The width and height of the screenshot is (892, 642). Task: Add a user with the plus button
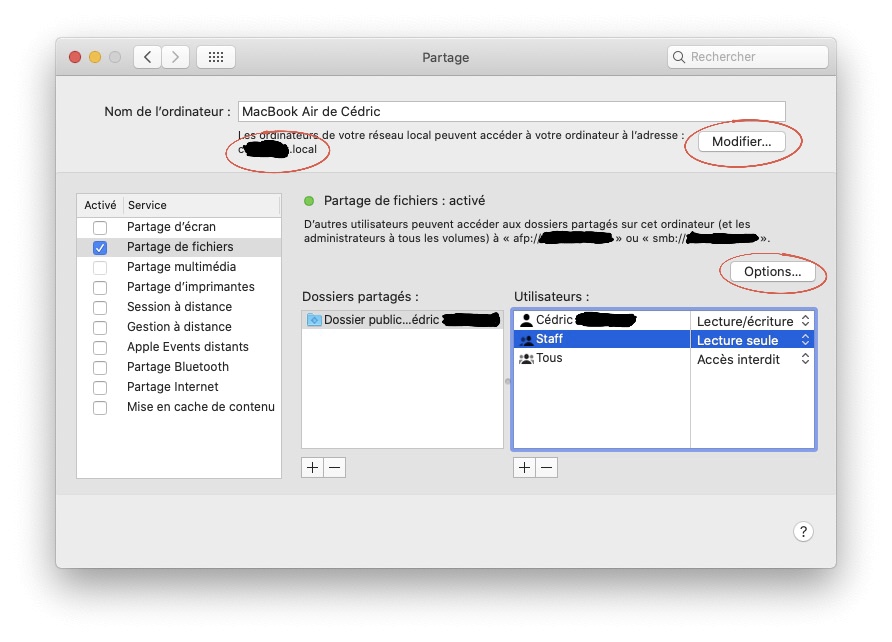524,467
